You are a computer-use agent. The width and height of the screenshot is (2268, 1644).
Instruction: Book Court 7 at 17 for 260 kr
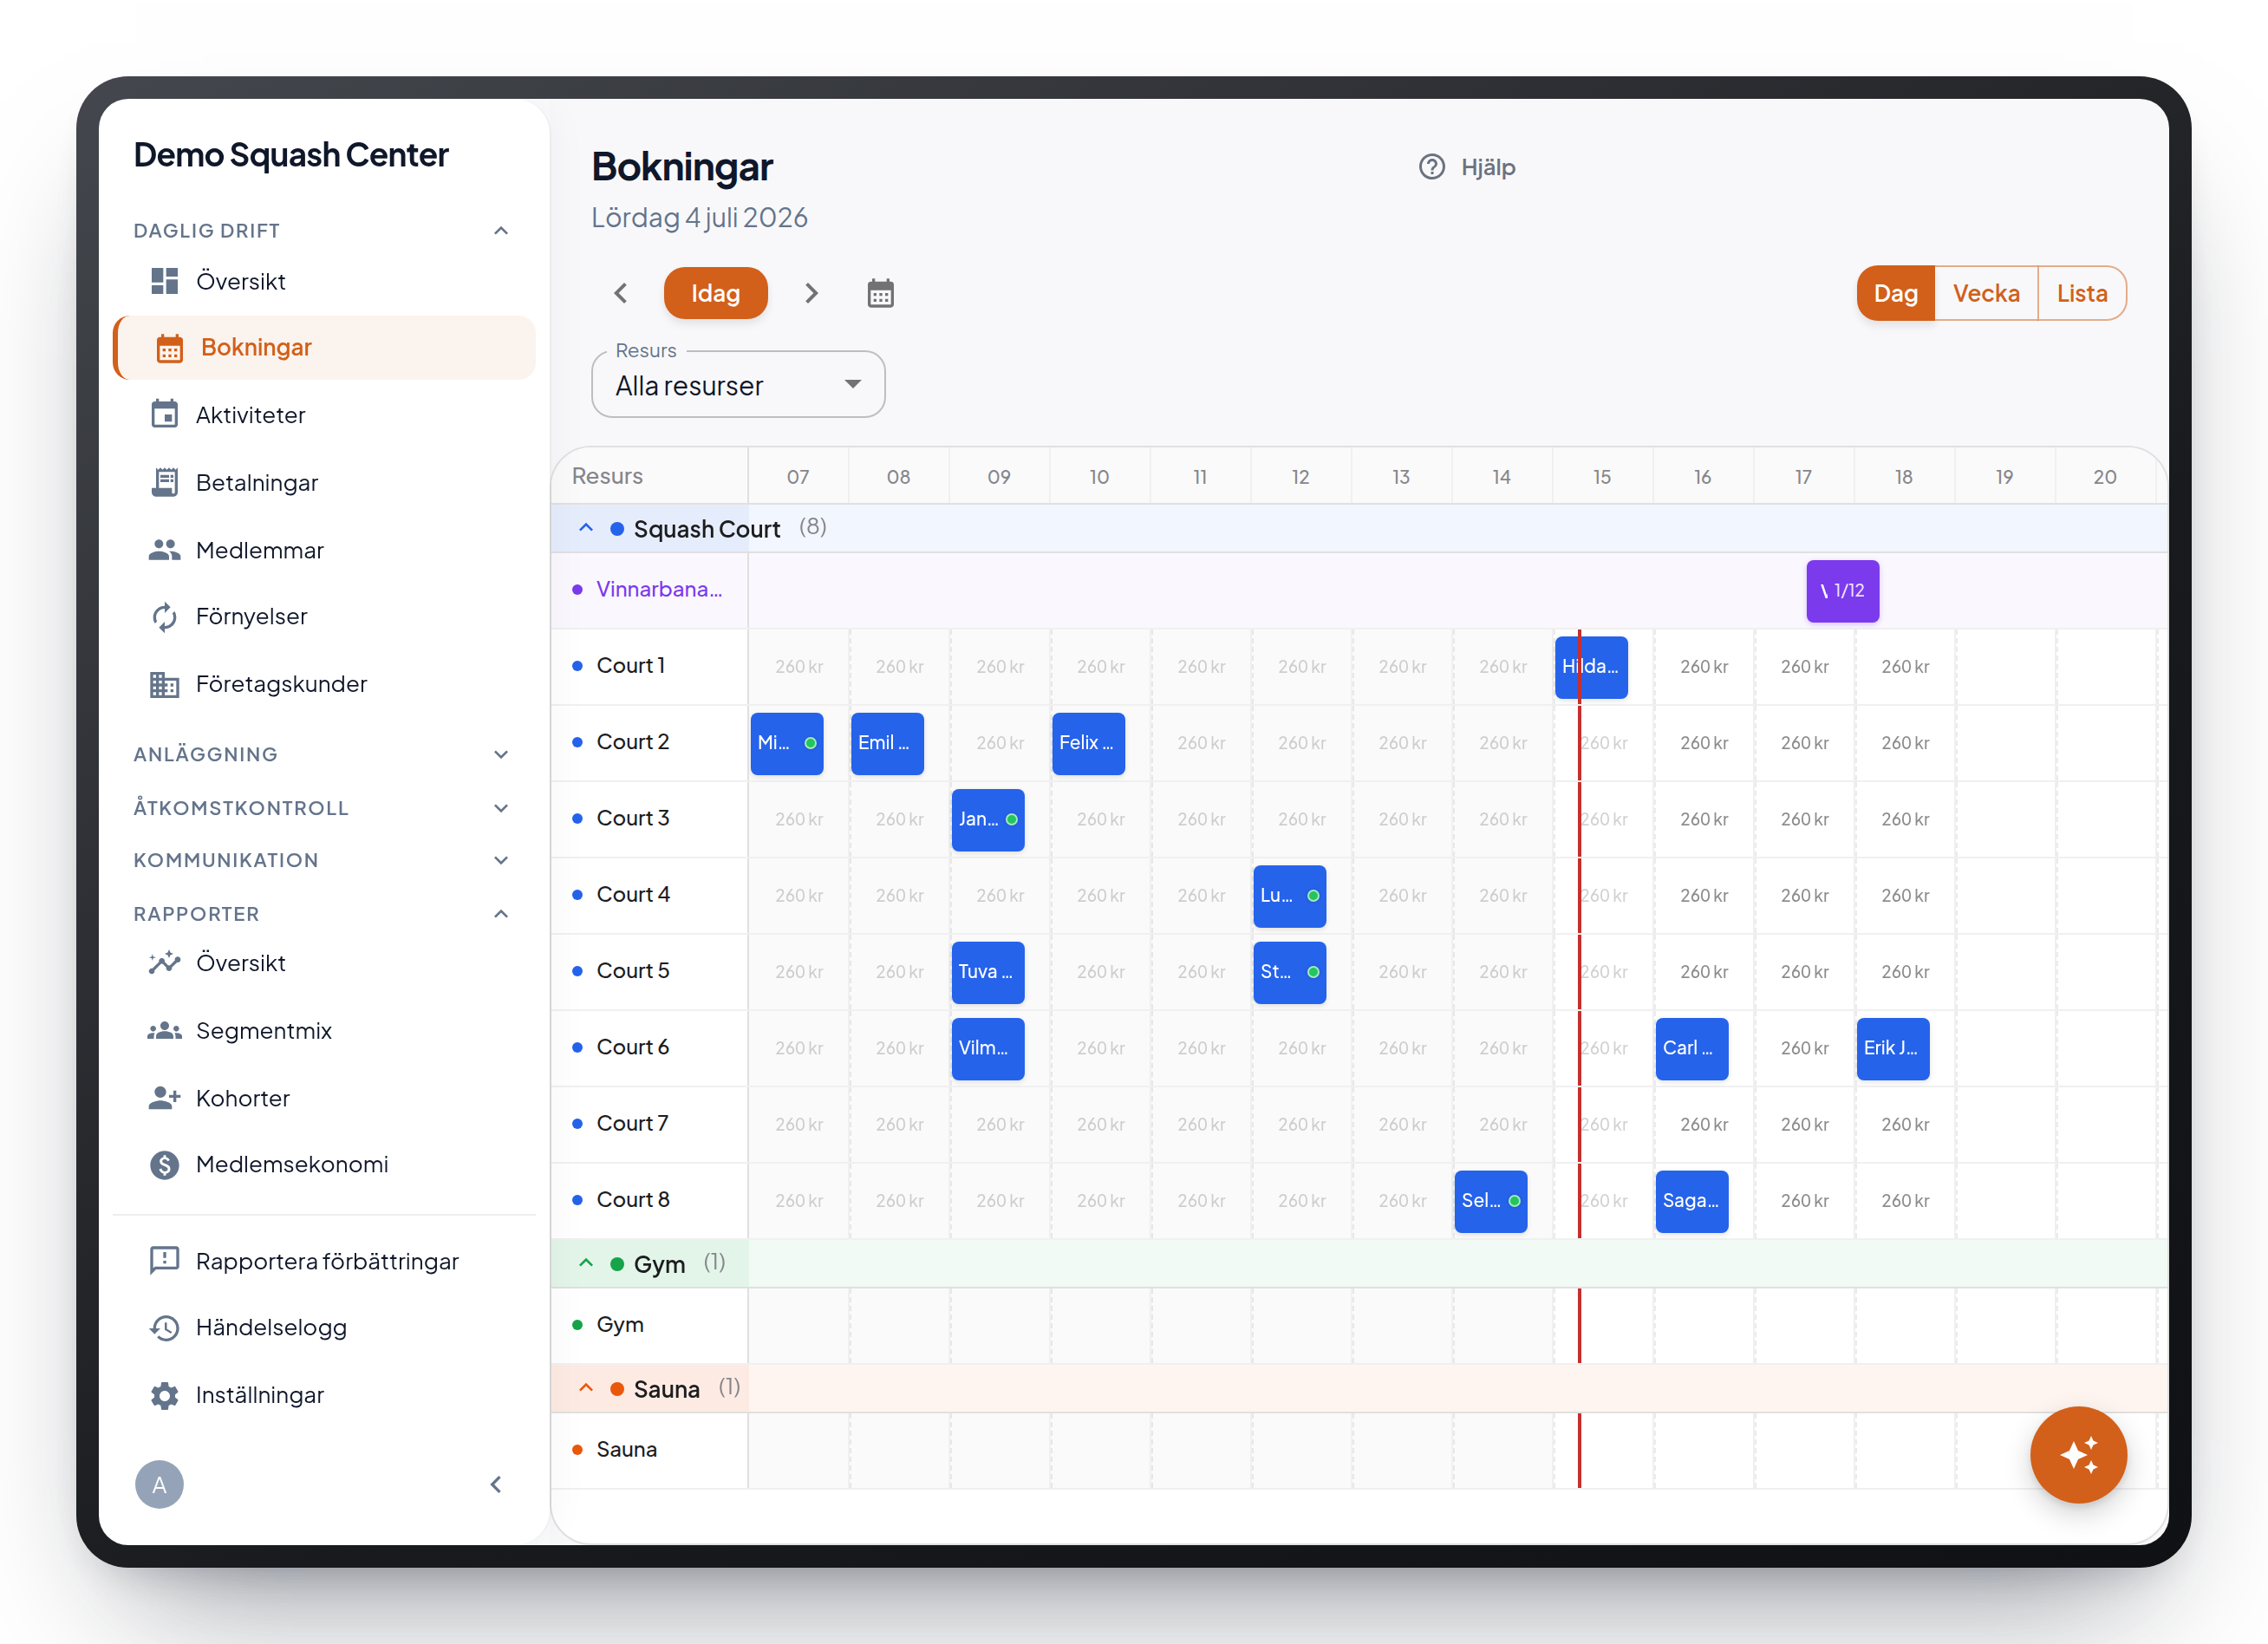1804,1125
